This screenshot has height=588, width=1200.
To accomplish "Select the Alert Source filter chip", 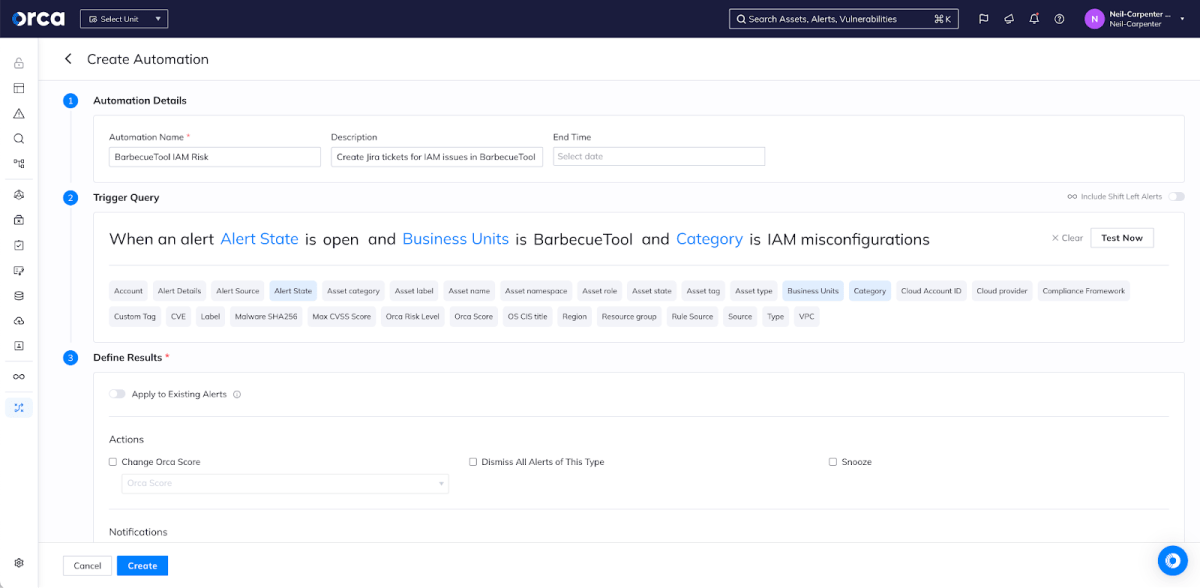I will tap(238, 291).
